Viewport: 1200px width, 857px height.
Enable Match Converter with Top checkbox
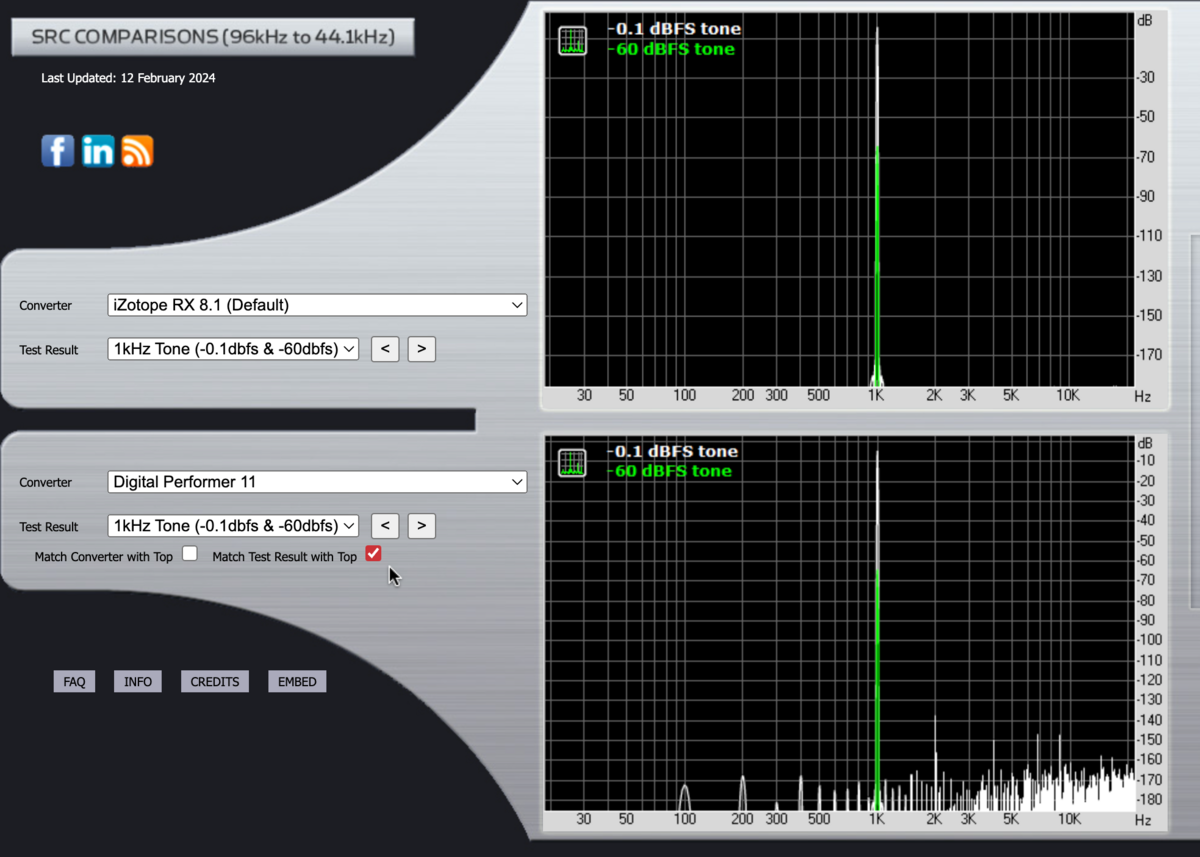[190, 554]
